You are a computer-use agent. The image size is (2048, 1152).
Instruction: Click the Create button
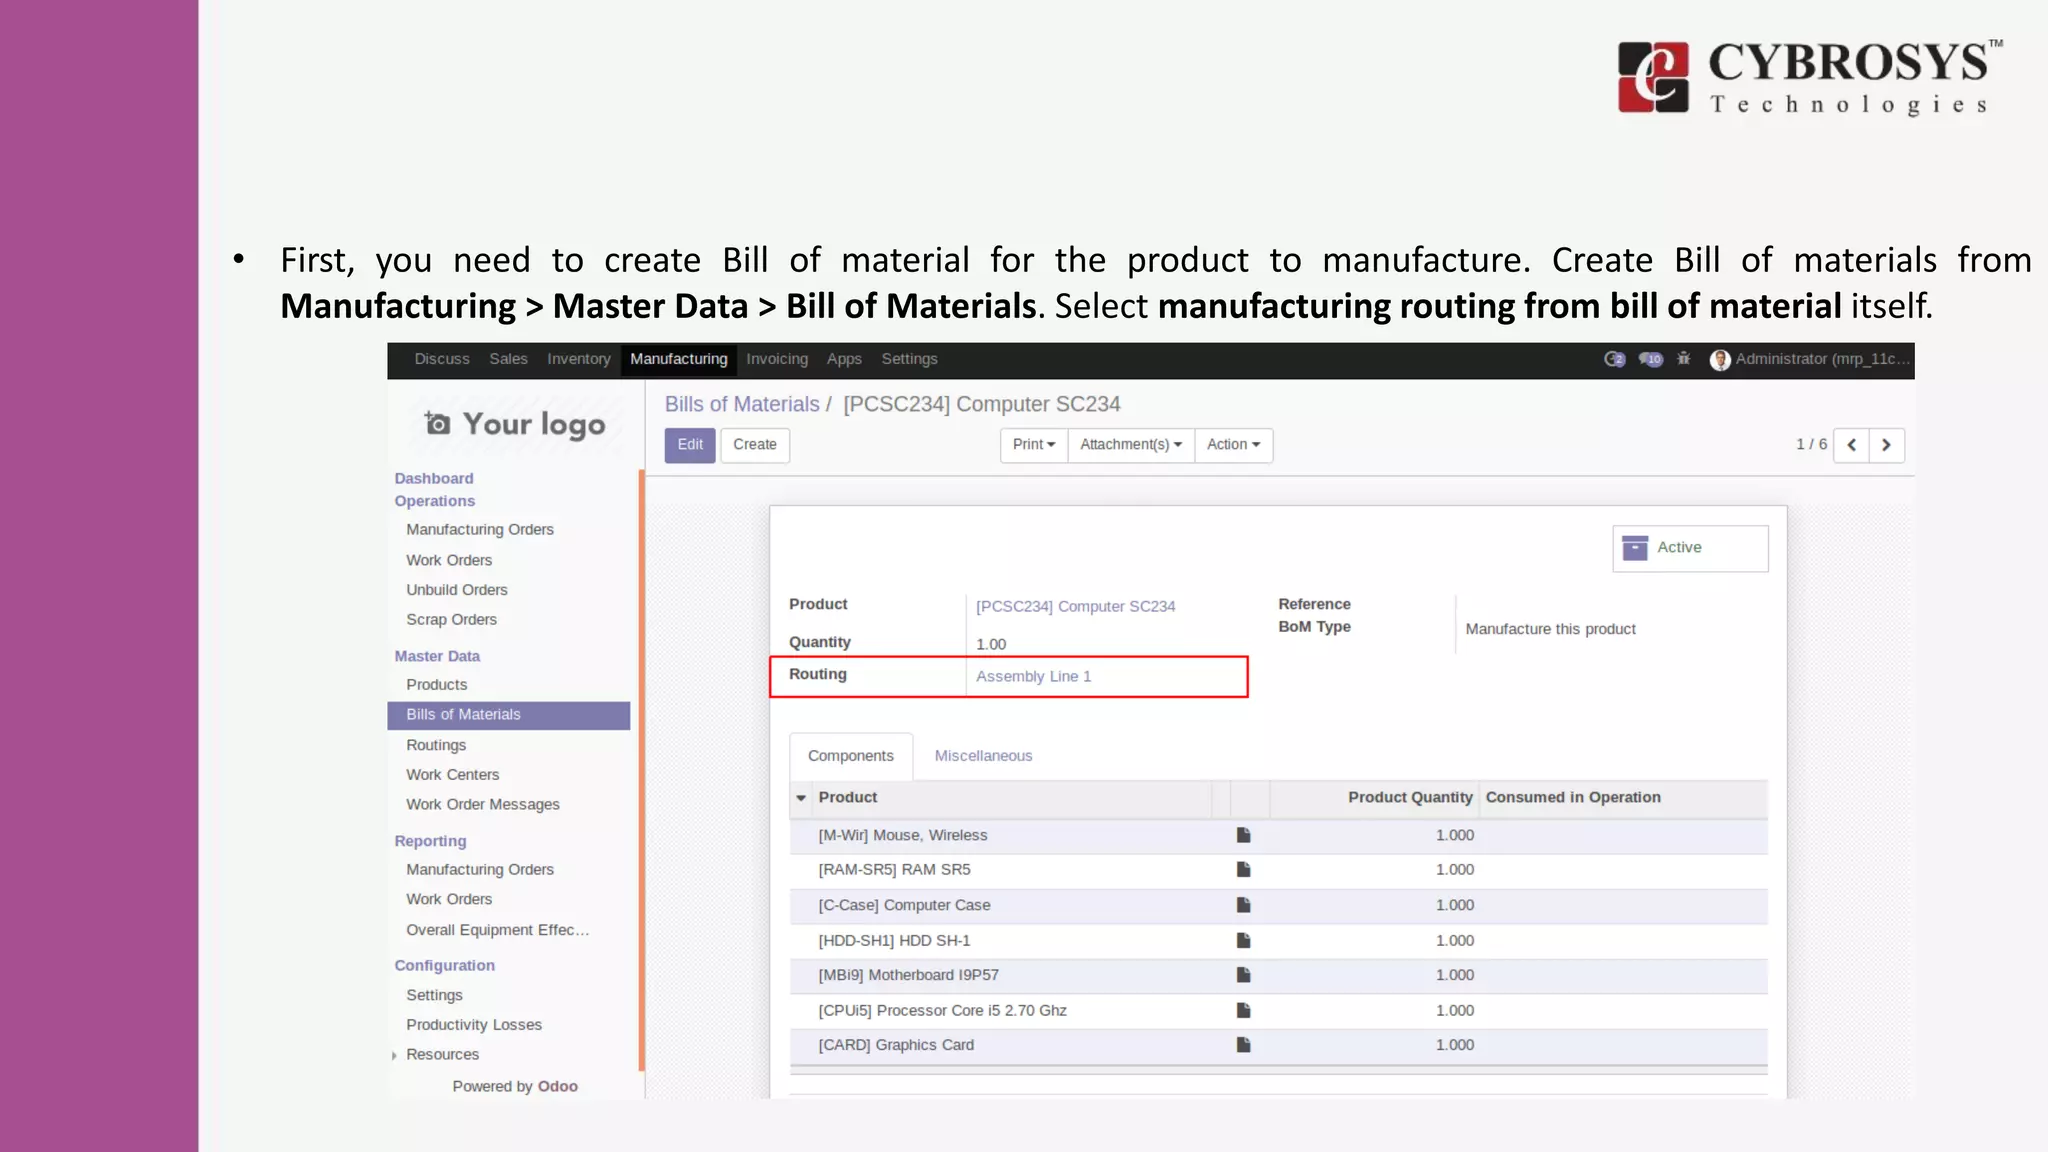point(755,445)
